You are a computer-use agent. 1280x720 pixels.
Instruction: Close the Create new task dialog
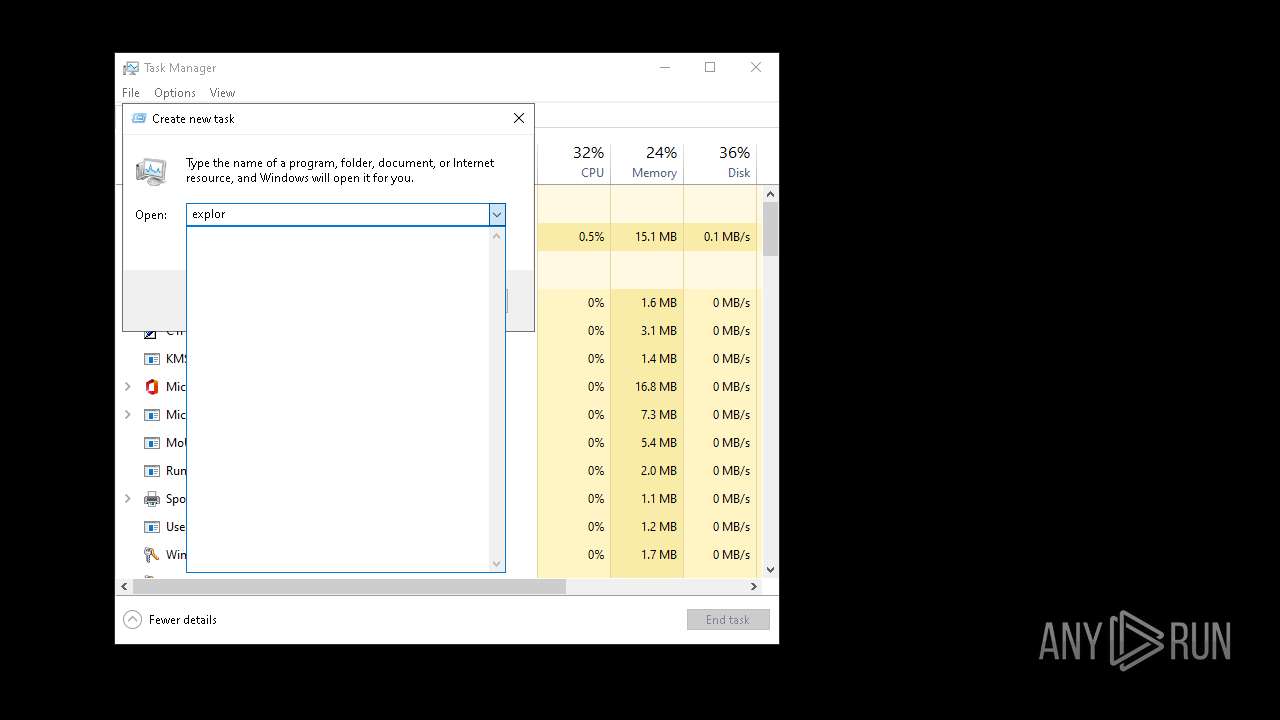[x=519, y=118]
